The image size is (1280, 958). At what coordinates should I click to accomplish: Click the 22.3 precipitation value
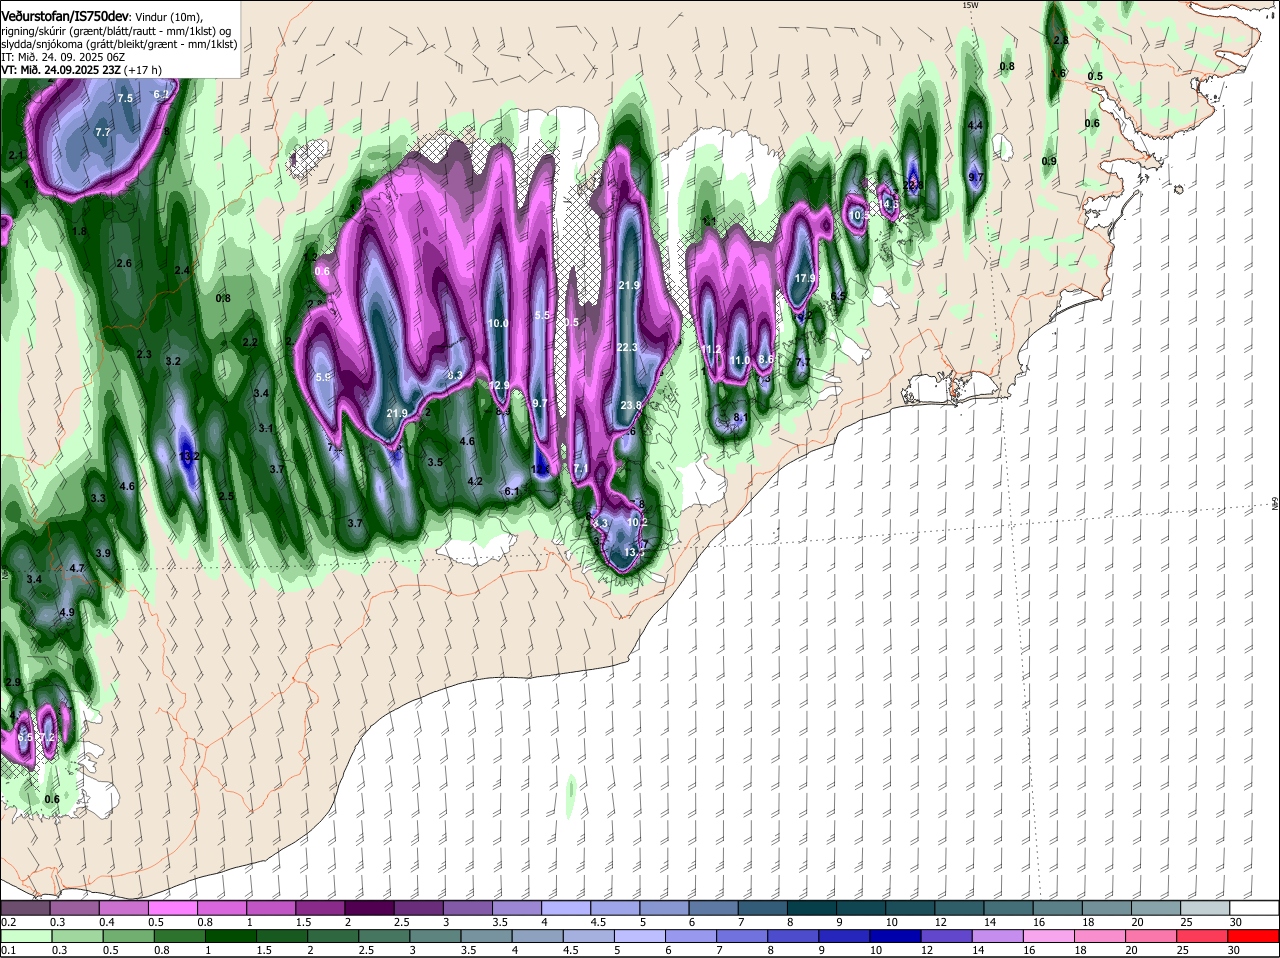pyautogui.click(x=627, y=347)
